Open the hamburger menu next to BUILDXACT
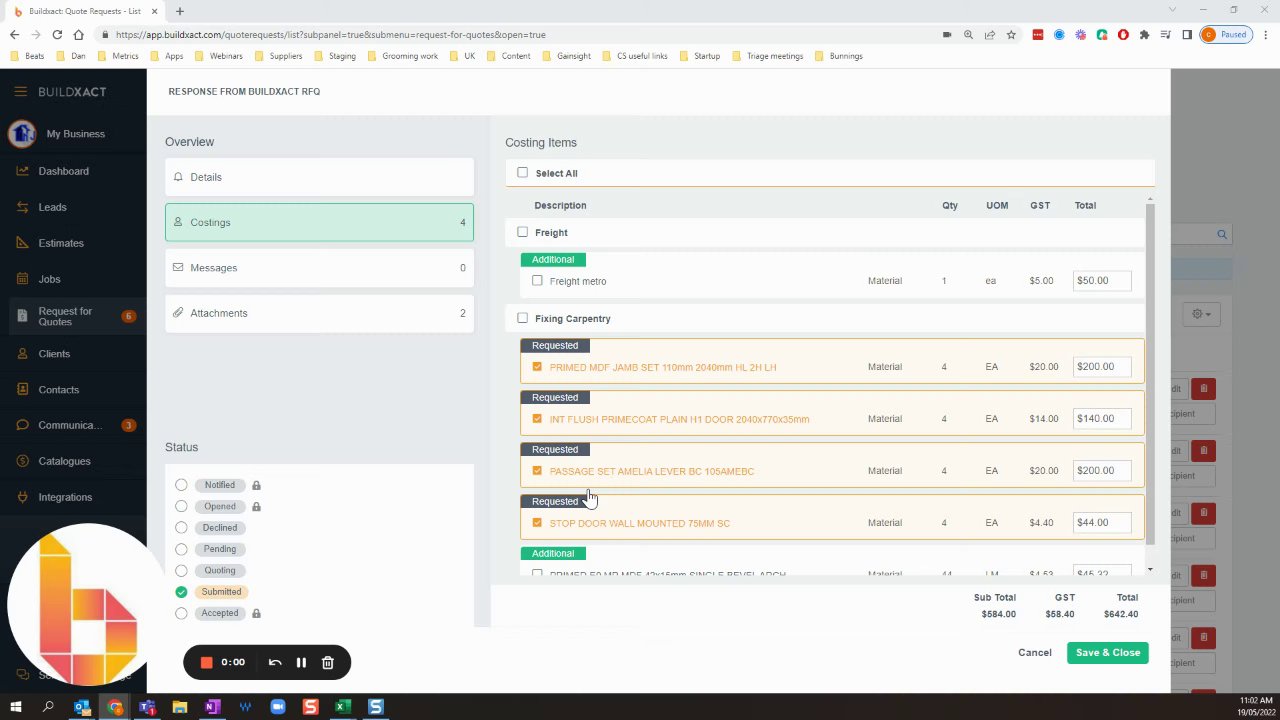 20,91
